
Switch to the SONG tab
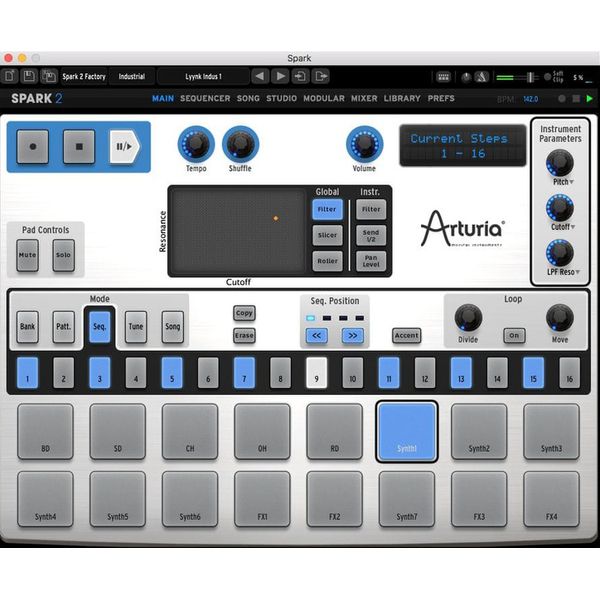(248, 98)
